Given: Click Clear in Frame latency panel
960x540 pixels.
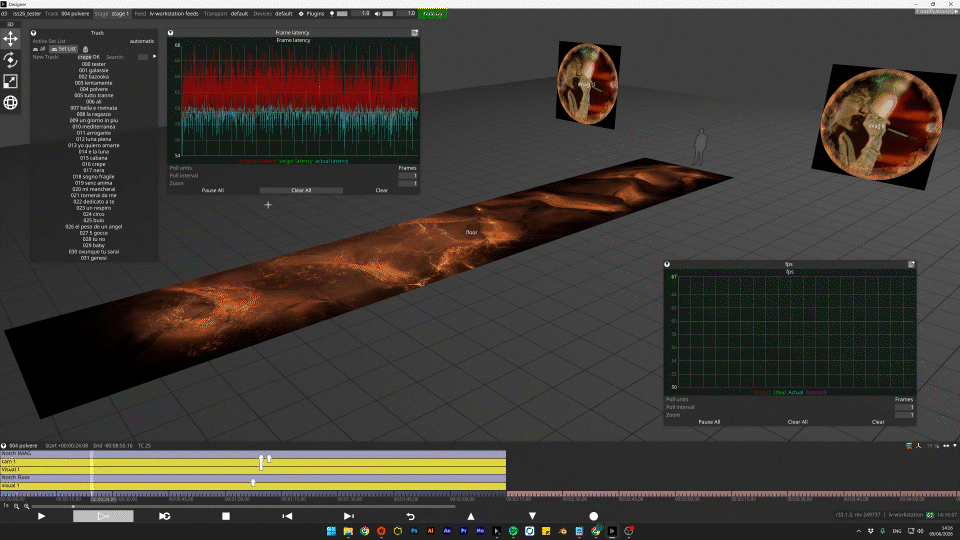Looking at the screenshot, I should pos(381,190).
